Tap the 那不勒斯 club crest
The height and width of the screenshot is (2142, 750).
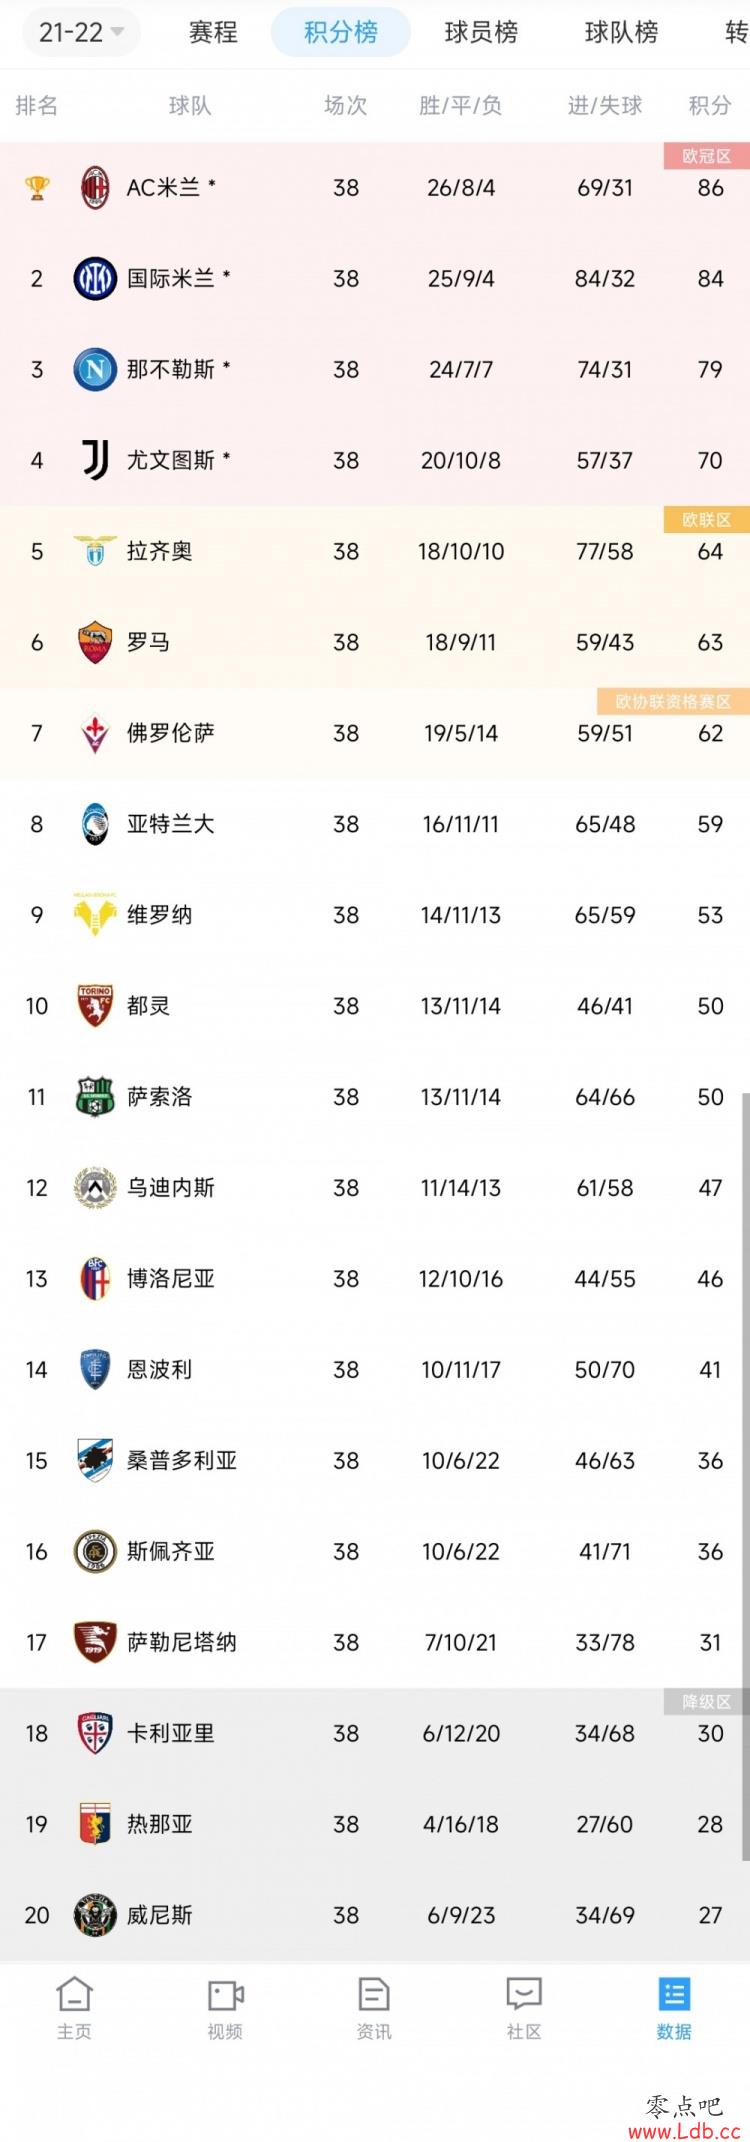coord(95,369)
